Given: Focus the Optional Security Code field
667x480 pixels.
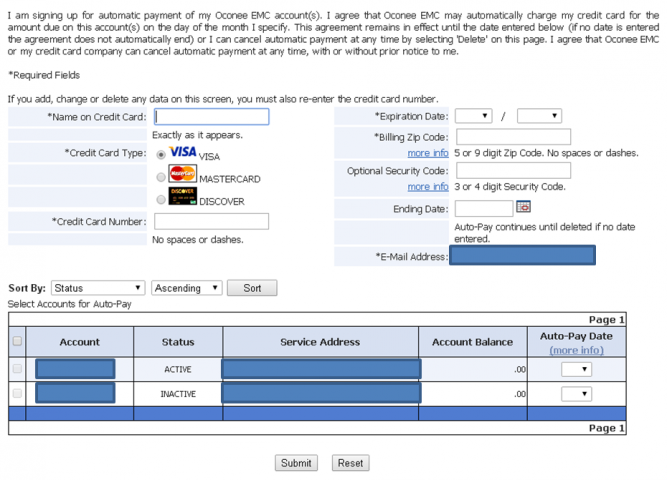Looking at the screenshot, I should 513,171.
